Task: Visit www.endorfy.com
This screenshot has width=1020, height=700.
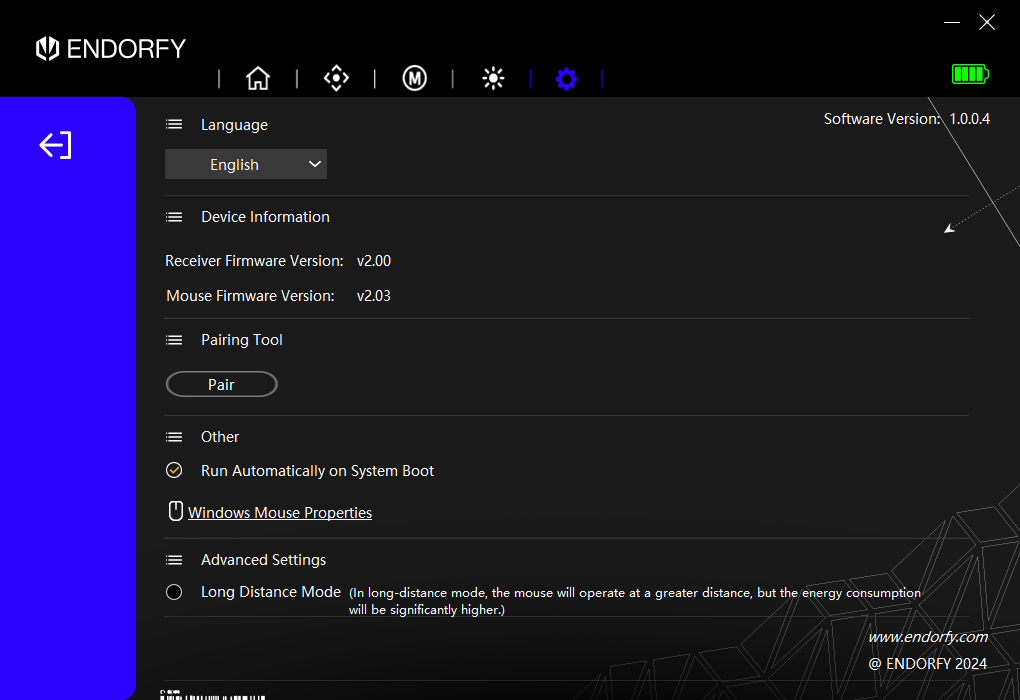Action: [928, 636]
